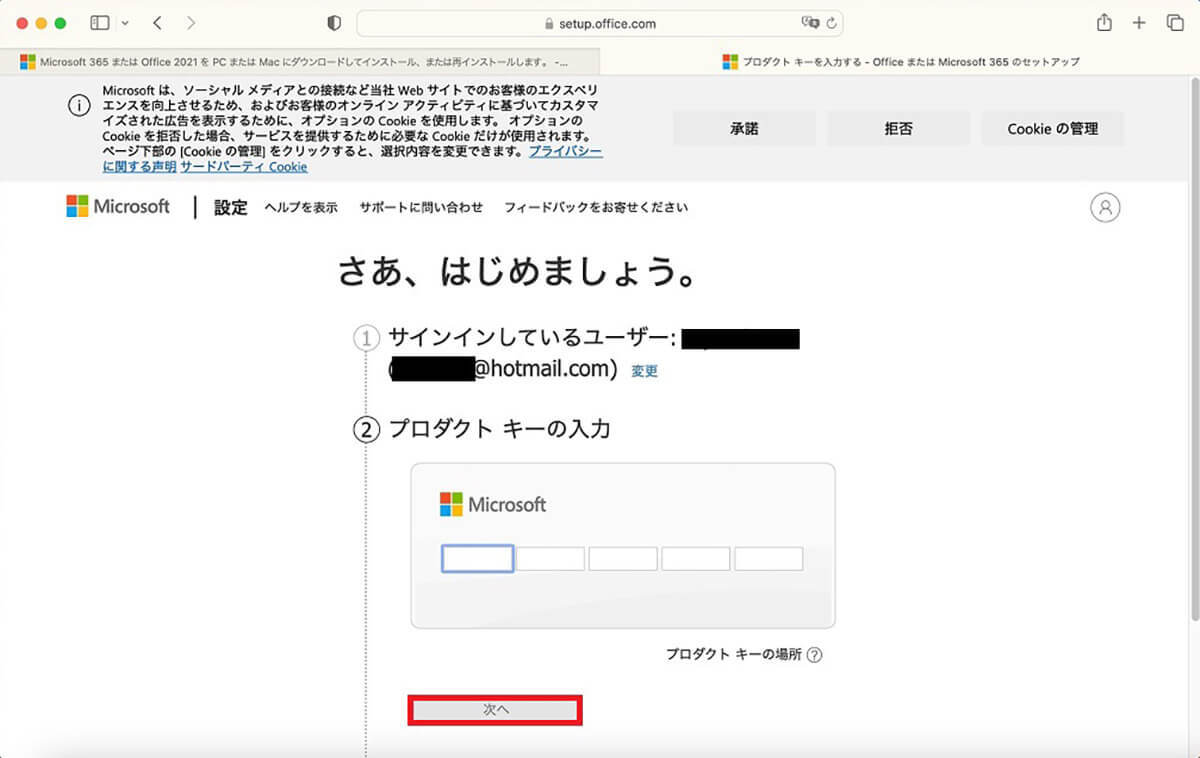Screen dimensions: 1200x758
Task: Switch to the プロダクト キーを入力する tab
Action: [x=900, y=61]
